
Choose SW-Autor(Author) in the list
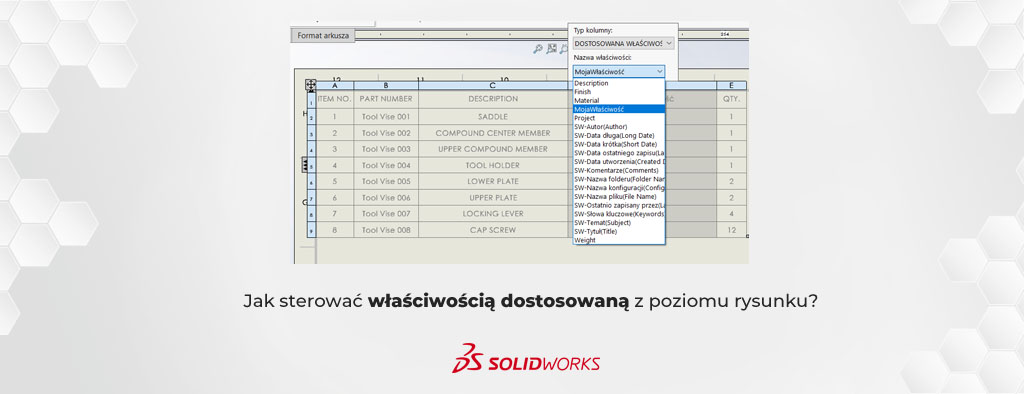[619, 127]
